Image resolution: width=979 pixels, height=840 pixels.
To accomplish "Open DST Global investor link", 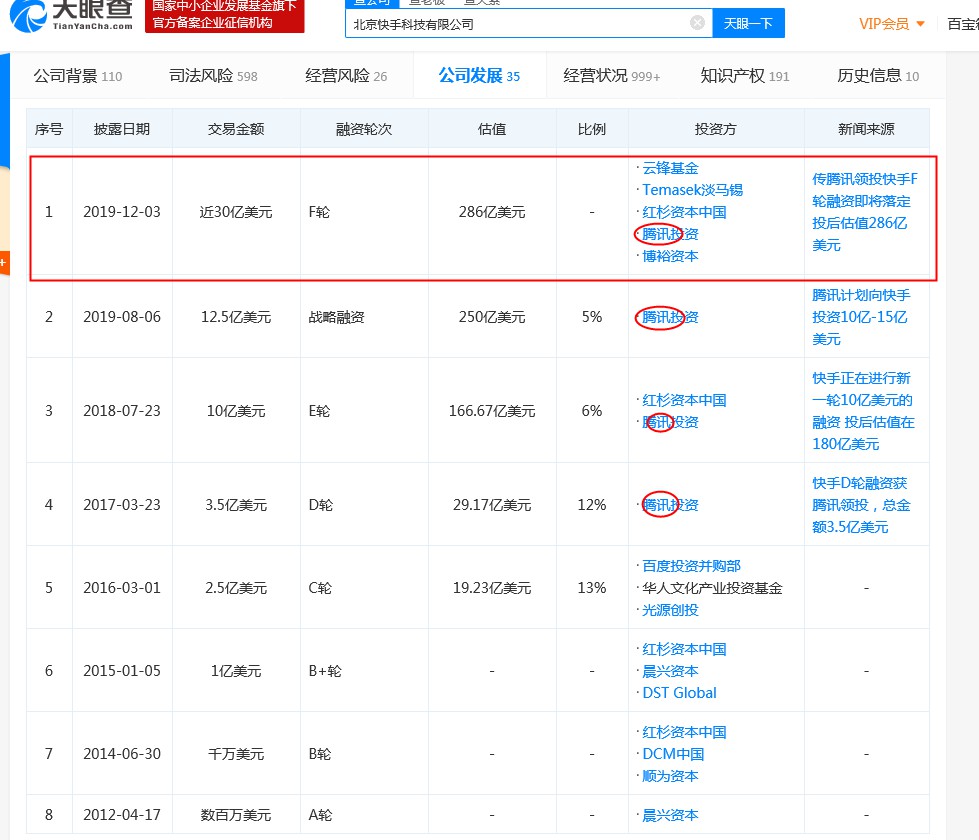I will pos(679,693).
